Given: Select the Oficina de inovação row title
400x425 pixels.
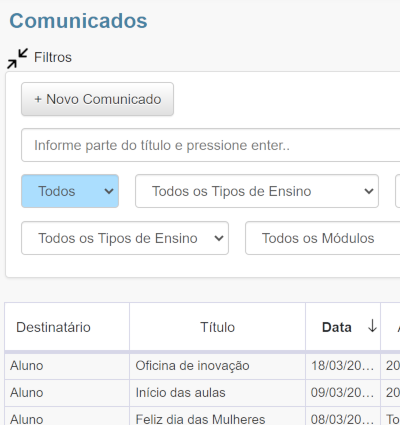Looking at the screenshot, I should (x=192, y=366).
